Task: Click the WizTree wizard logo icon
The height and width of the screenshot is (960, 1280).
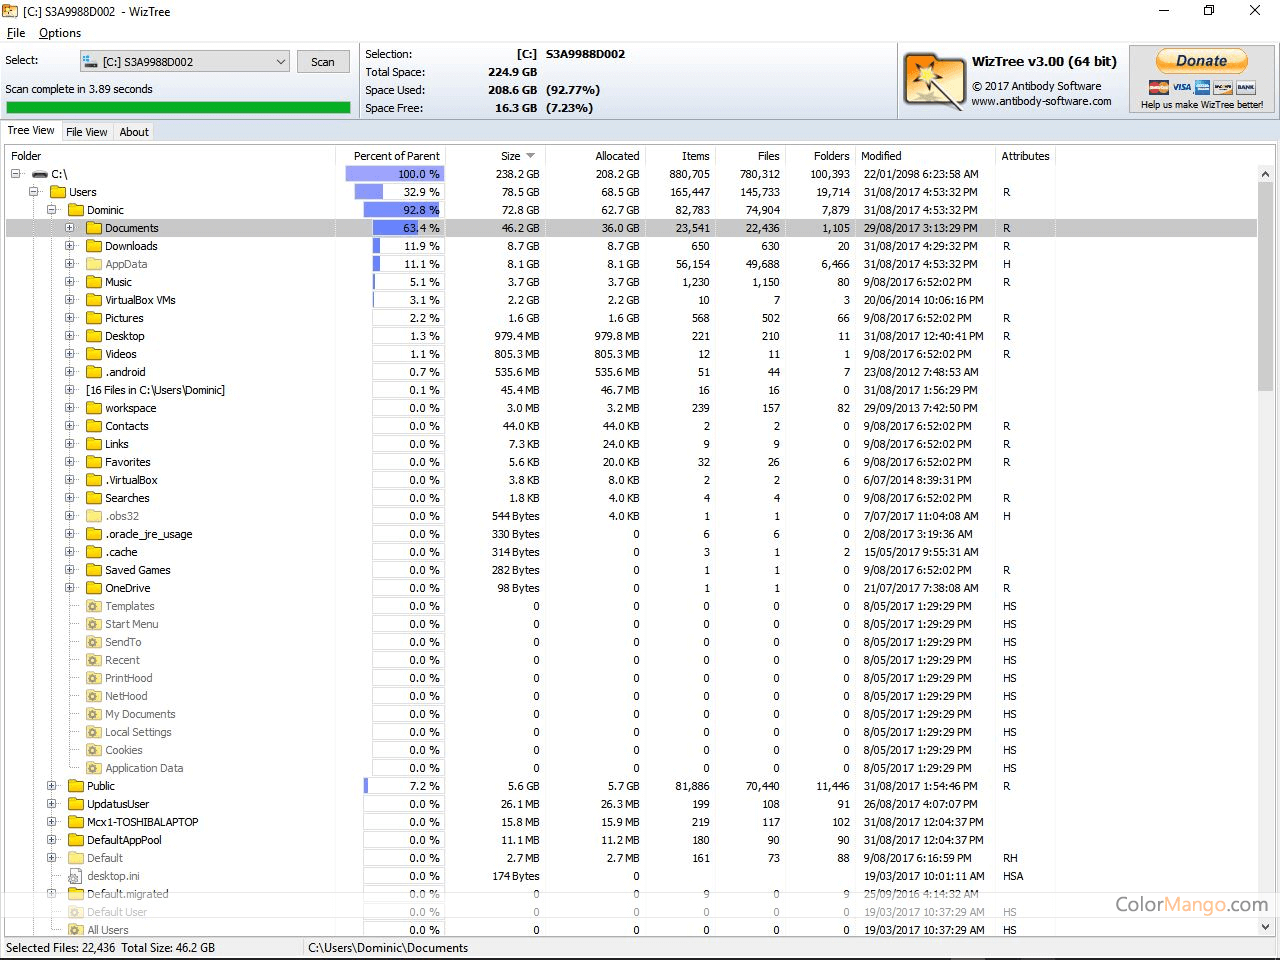Action: [934, 80]
